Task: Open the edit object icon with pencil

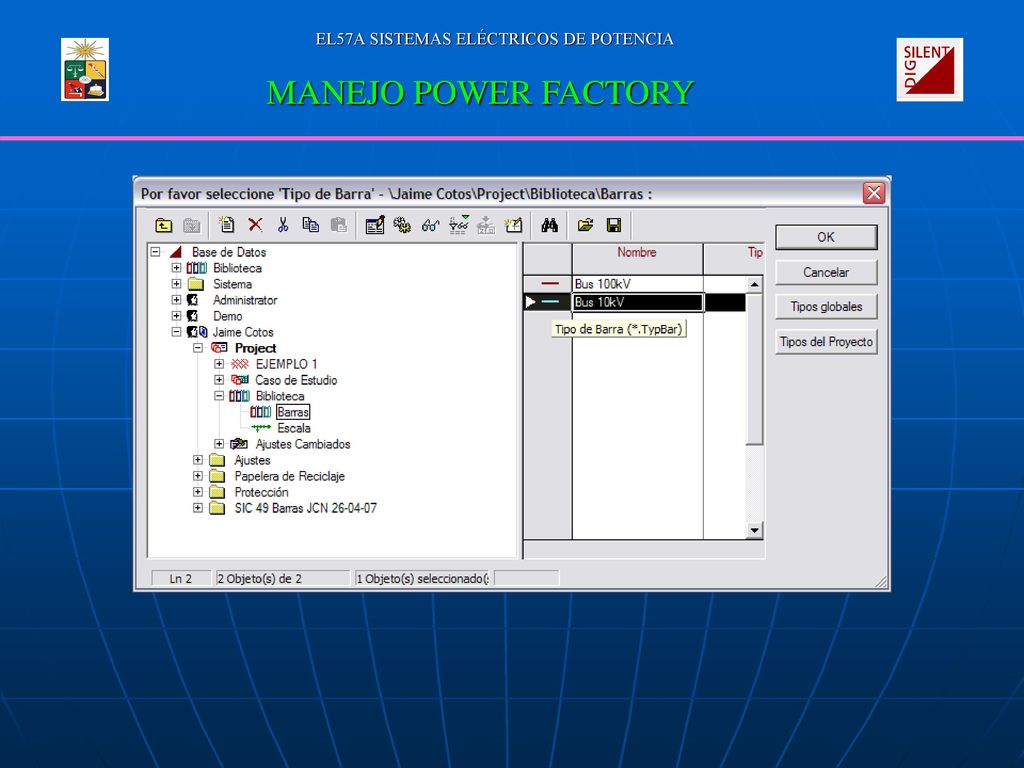Action: 374,225
